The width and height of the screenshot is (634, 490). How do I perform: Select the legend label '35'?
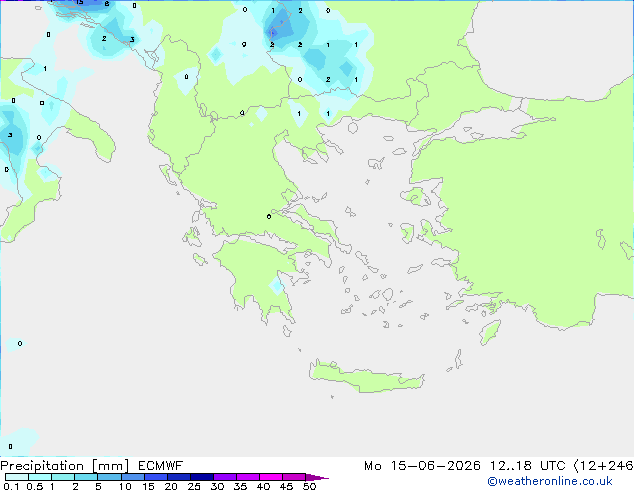[240, 486]
